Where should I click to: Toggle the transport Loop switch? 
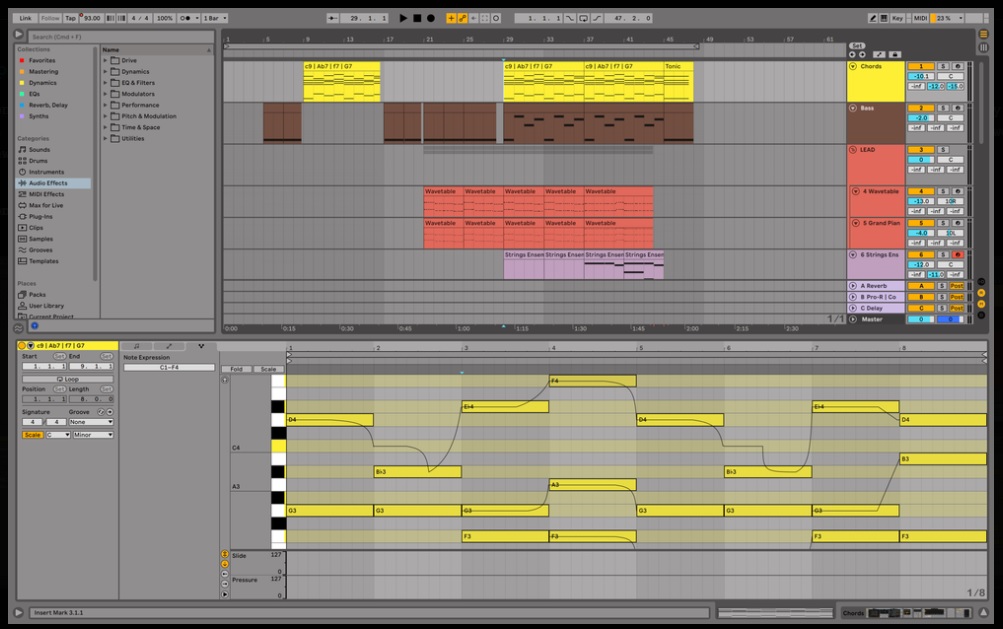click(x=583, y=18)
